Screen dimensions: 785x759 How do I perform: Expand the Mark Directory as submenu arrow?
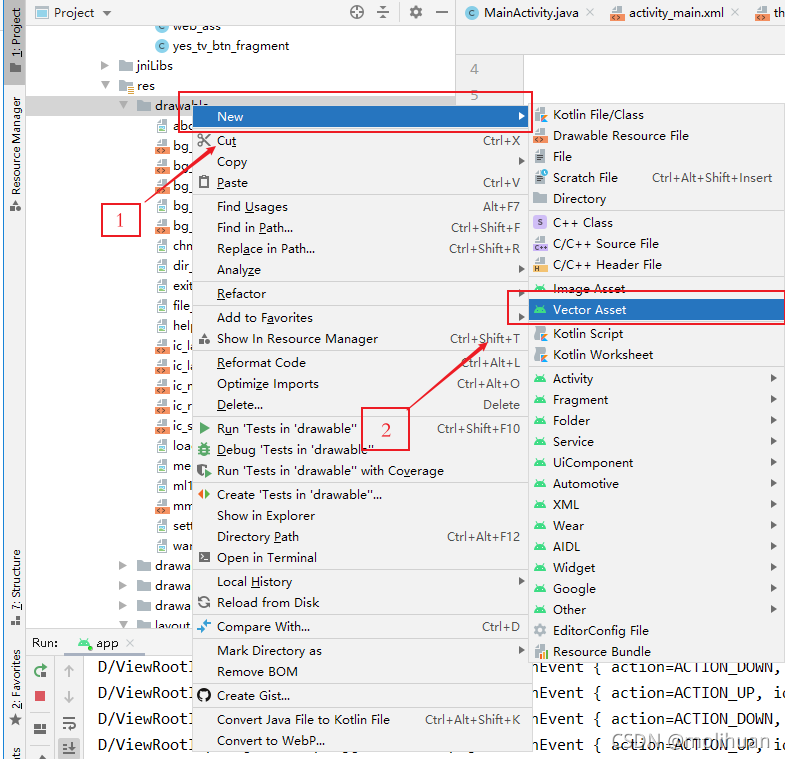521,650
